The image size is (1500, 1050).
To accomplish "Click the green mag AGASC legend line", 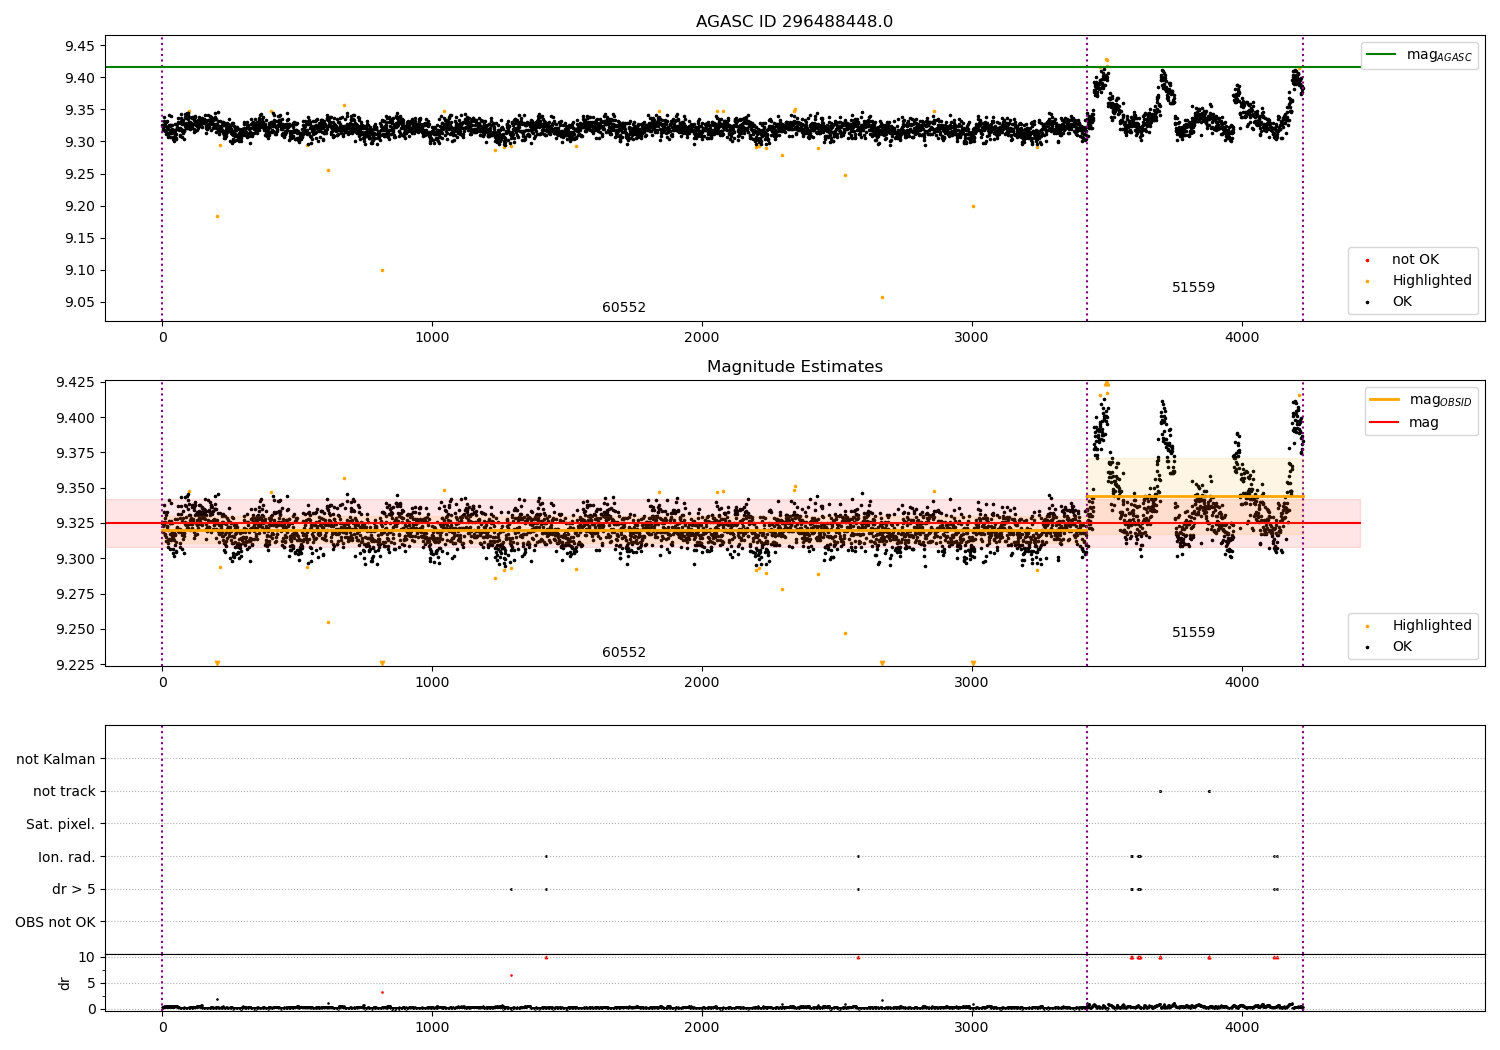I will click(x=1381, y=54).
